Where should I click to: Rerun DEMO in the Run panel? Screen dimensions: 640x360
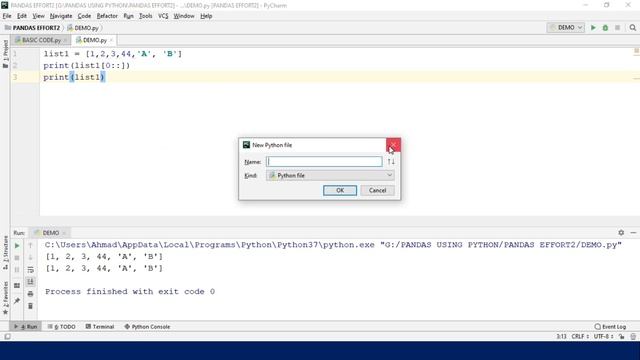tap(17, 246)
